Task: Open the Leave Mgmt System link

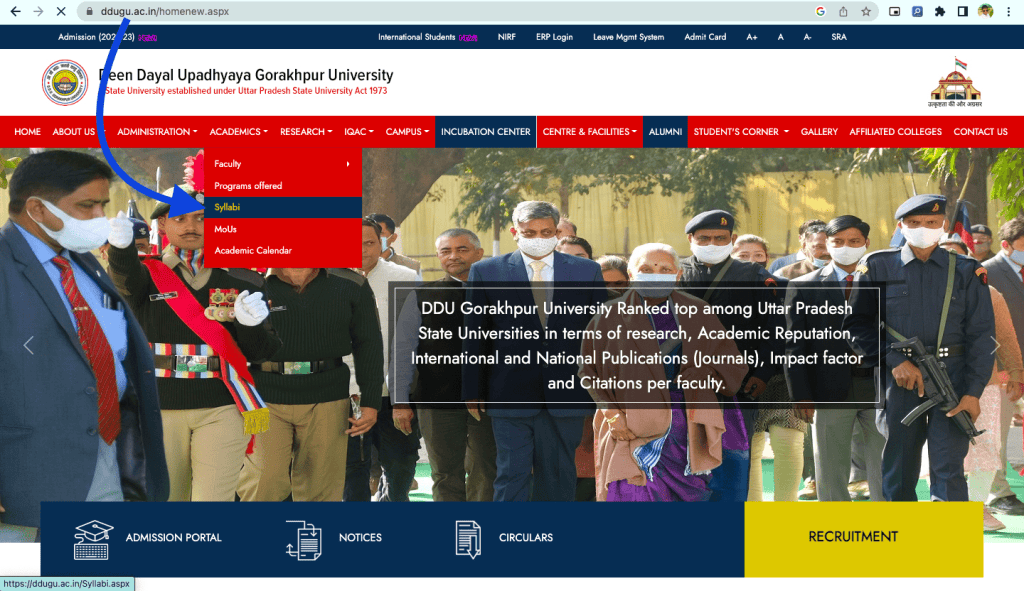Action: click(628, 37)
